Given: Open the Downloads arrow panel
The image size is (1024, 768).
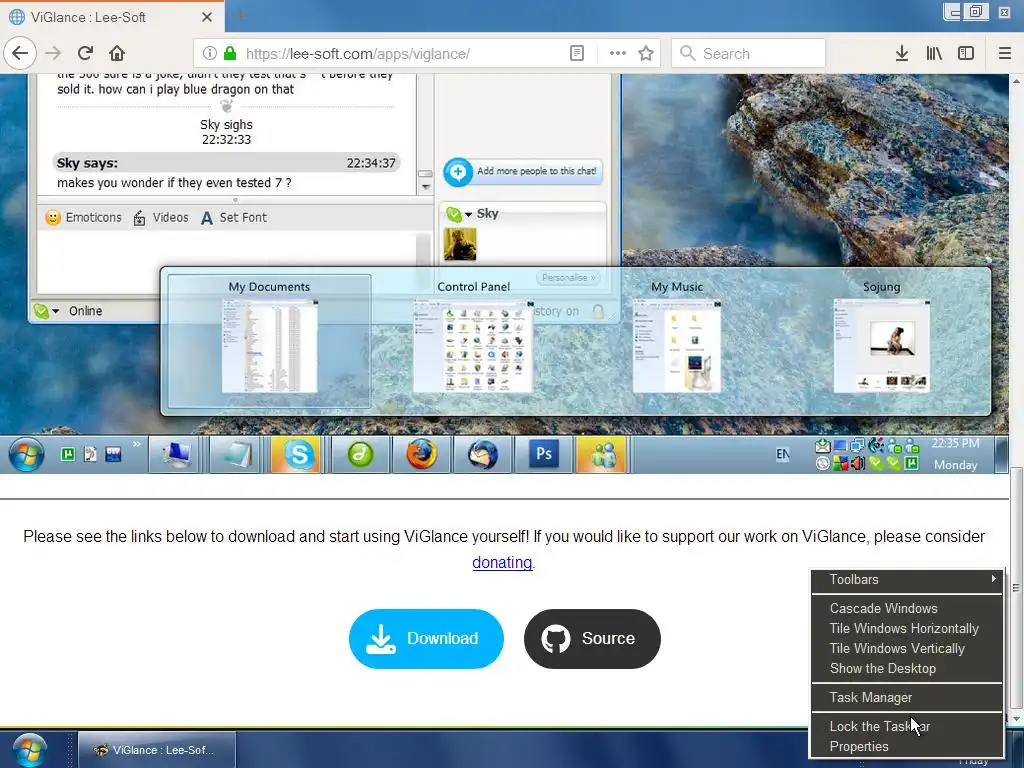Looking at the screenshot, I should pyautogui.click(x=902, y=53).
